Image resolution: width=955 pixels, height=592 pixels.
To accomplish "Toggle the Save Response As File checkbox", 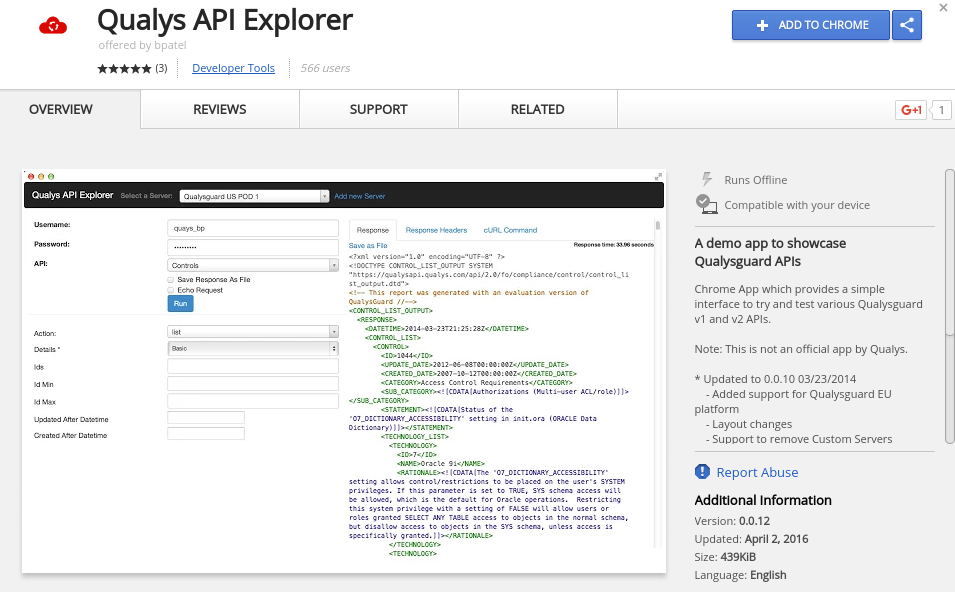I will [x=171, y=280].
